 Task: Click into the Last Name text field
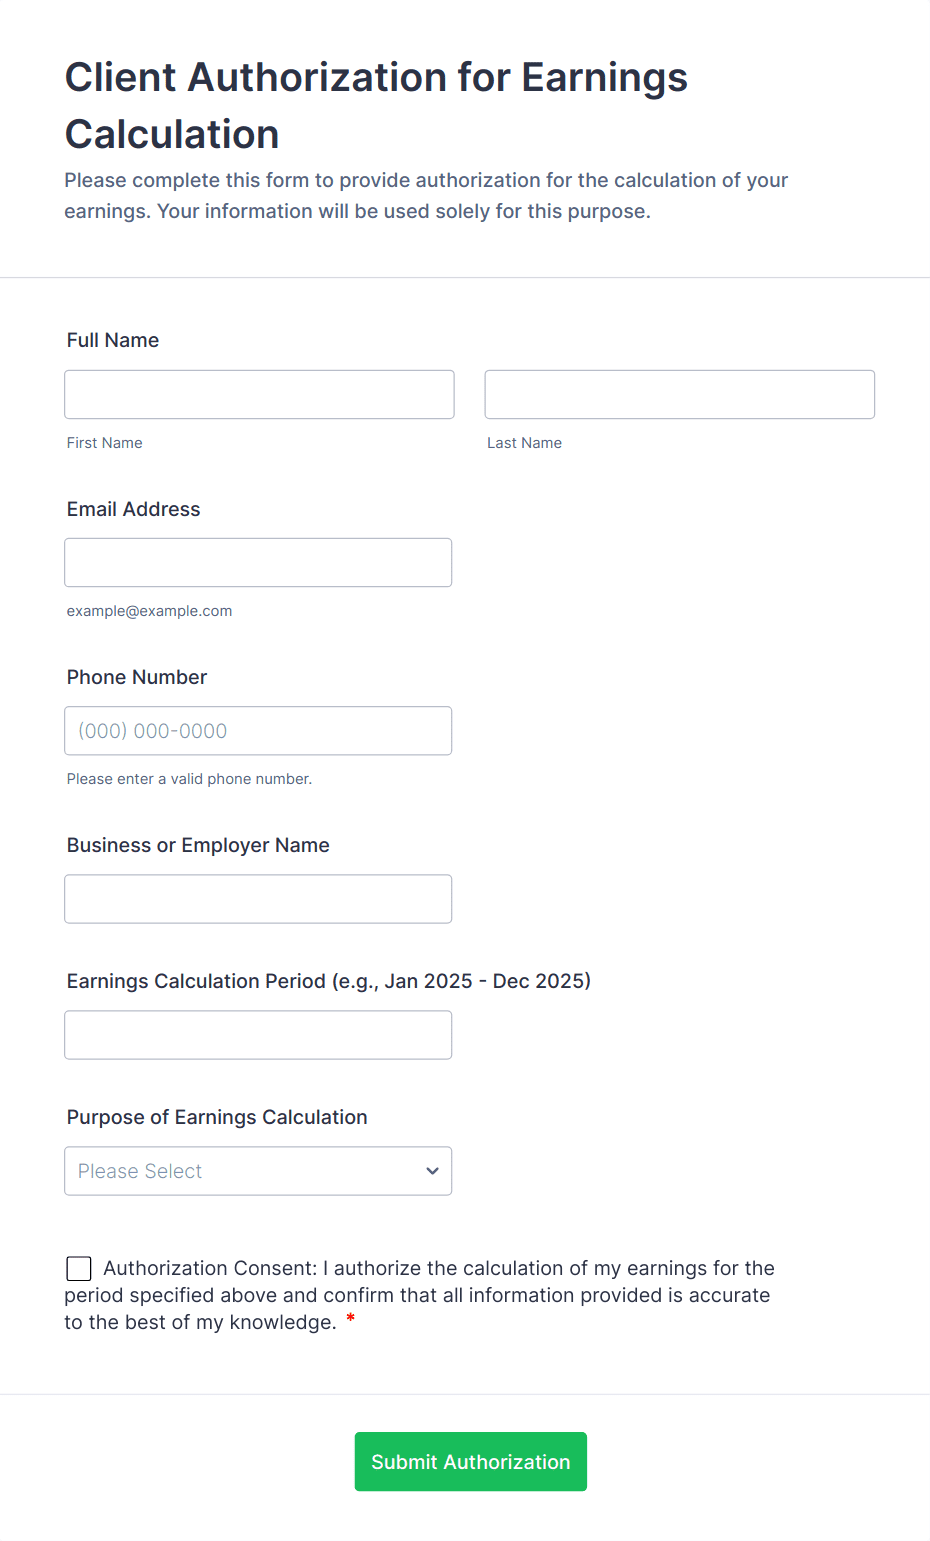[679, 395]
